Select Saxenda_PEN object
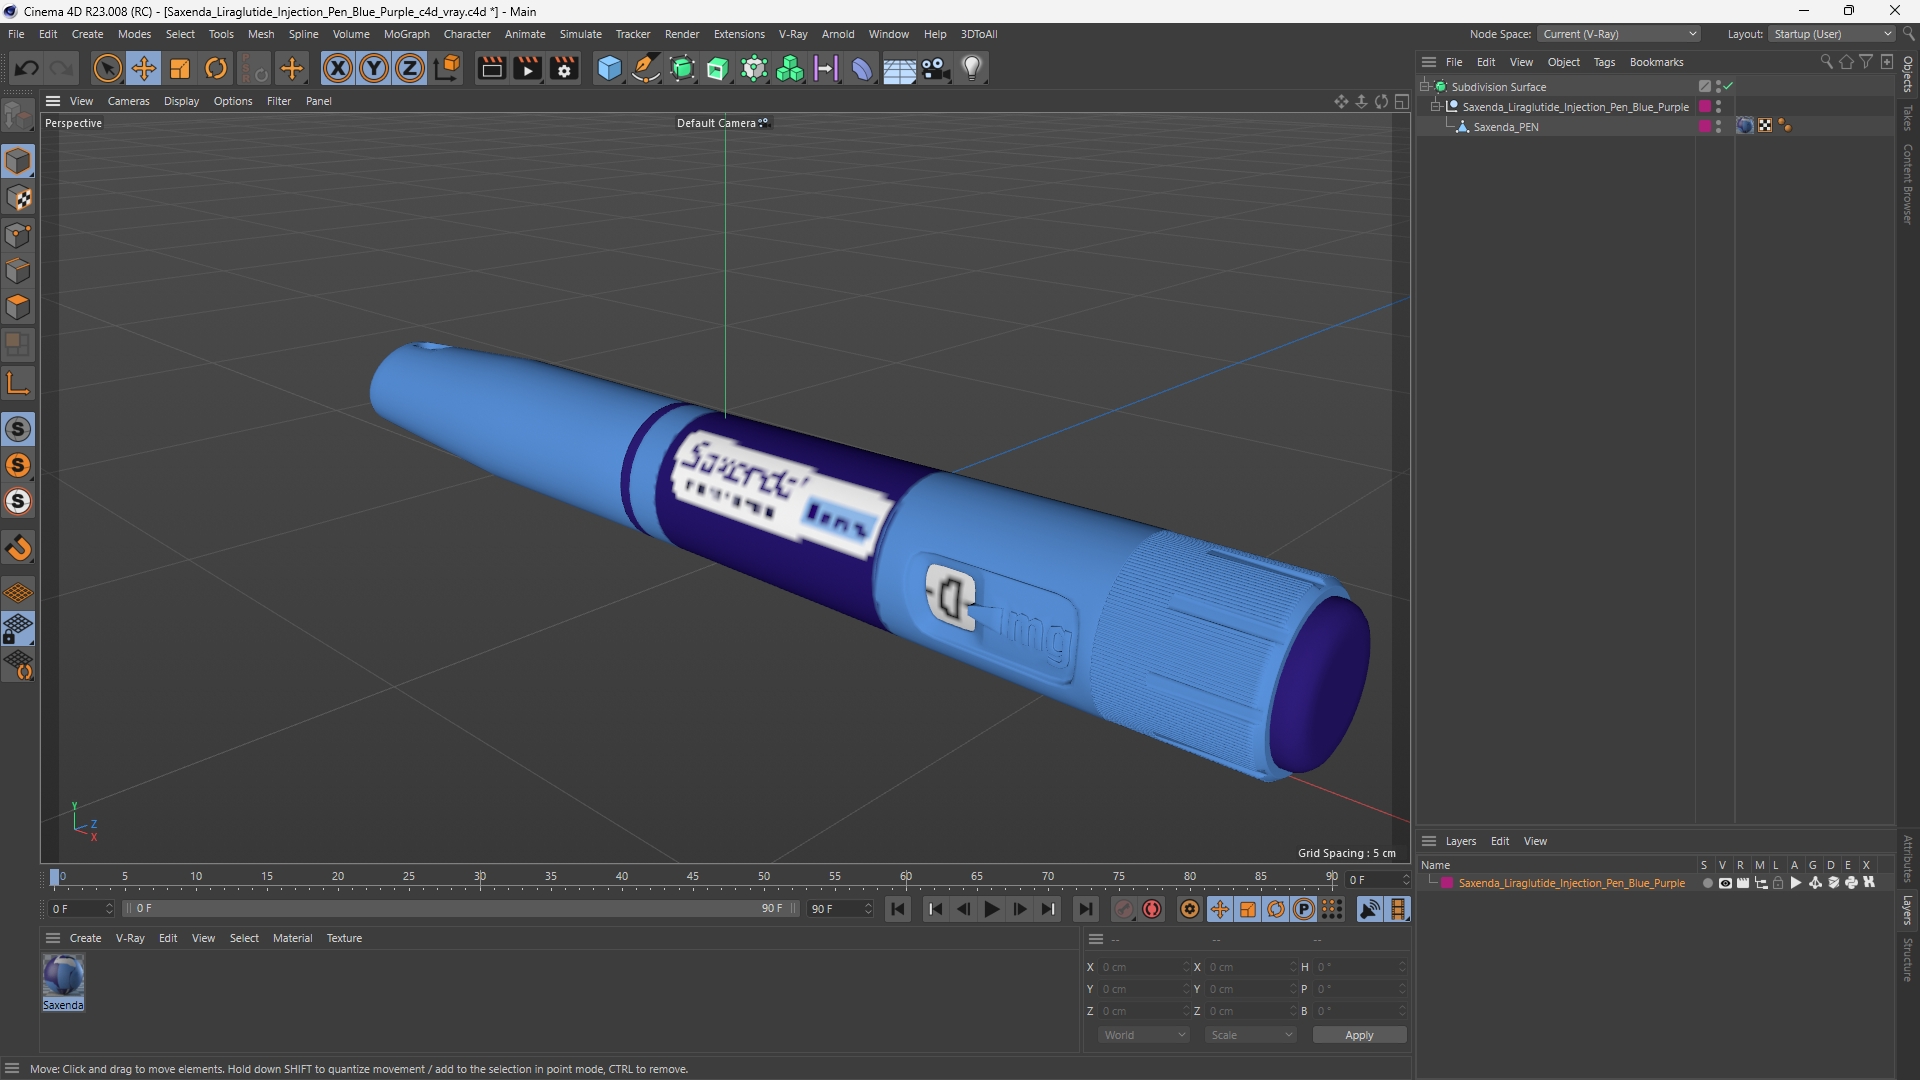 (1505, 127)
